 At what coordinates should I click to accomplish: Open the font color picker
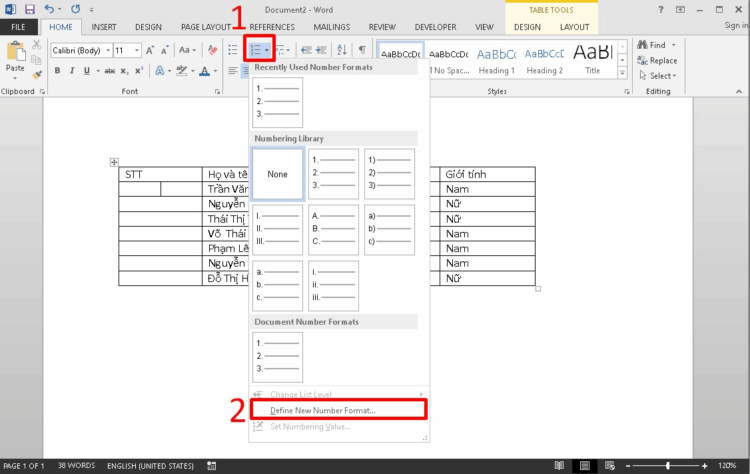[207, 71]
